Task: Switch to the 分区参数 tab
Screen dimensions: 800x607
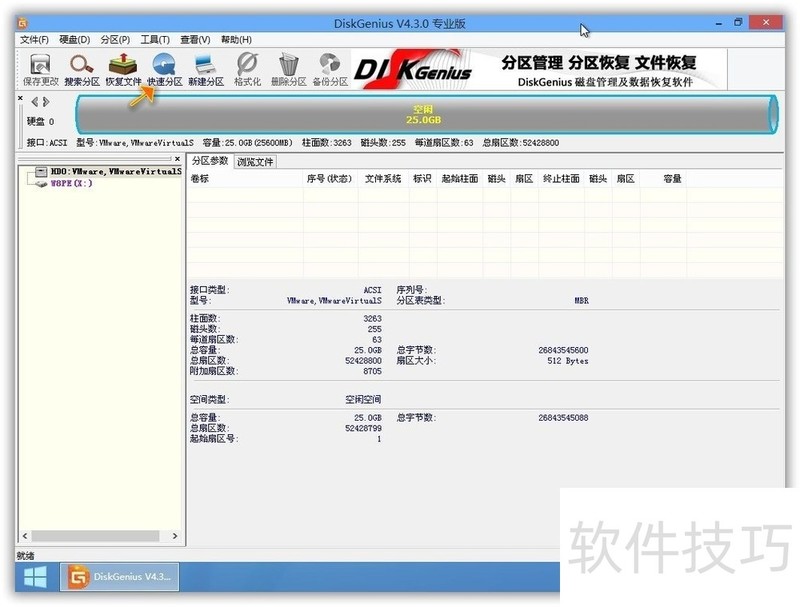Action: click(x=210, y=161)
